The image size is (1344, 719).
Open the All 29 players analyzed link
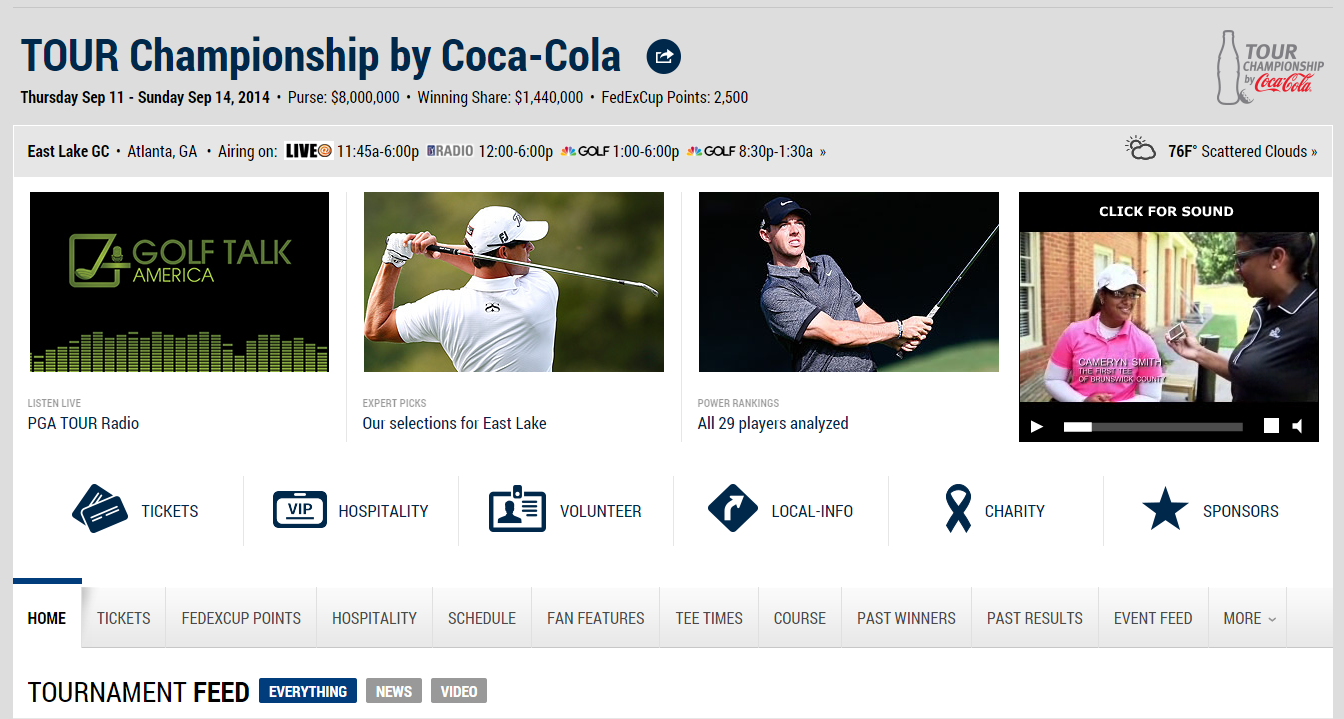(773, 423)
